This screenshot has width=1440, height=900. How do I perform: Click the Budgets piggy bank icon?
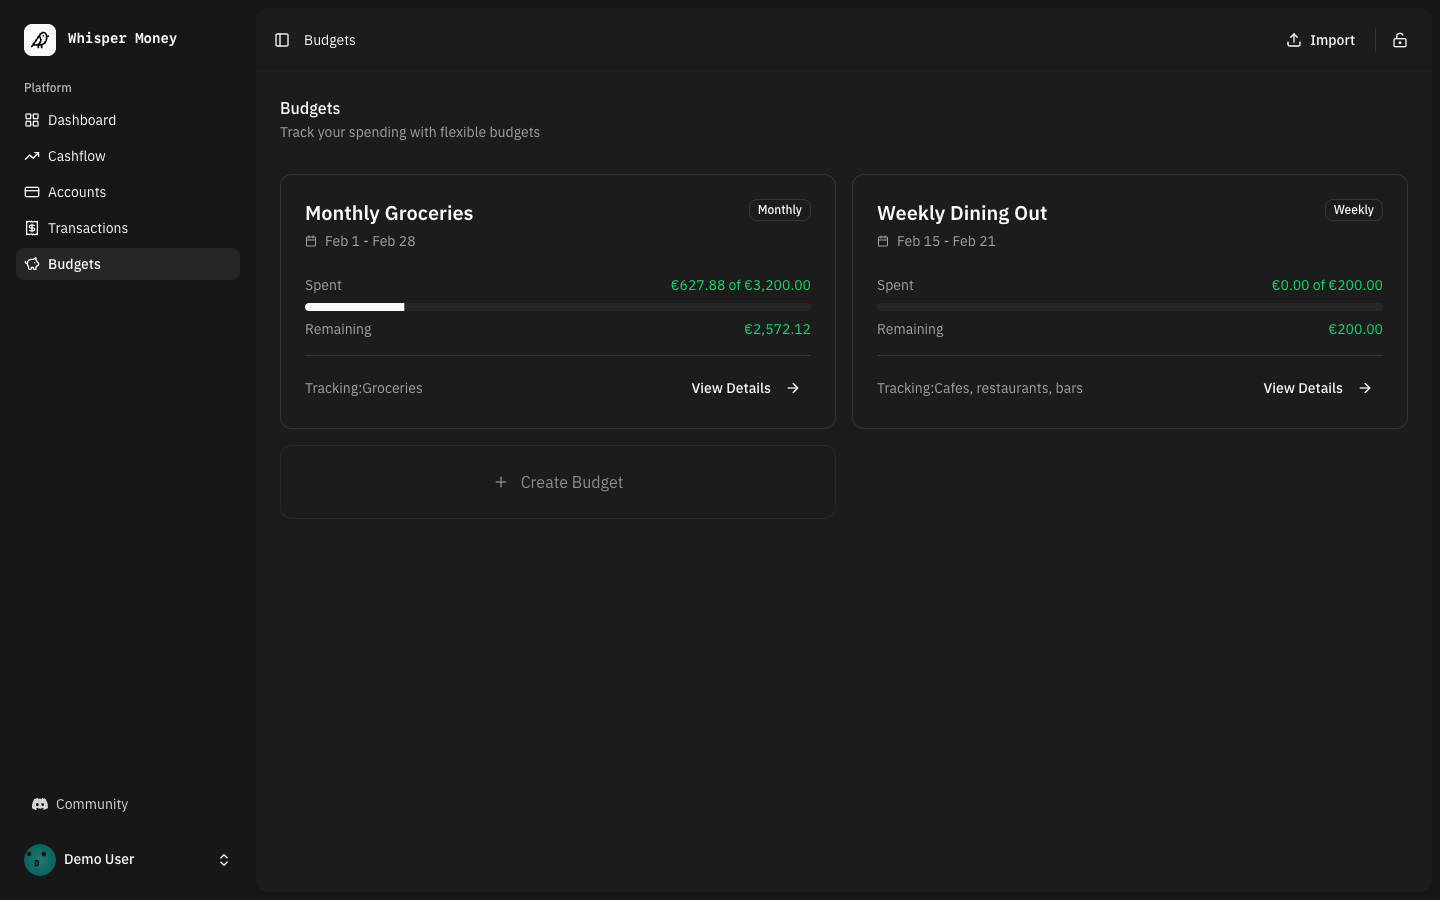(32, 264)
